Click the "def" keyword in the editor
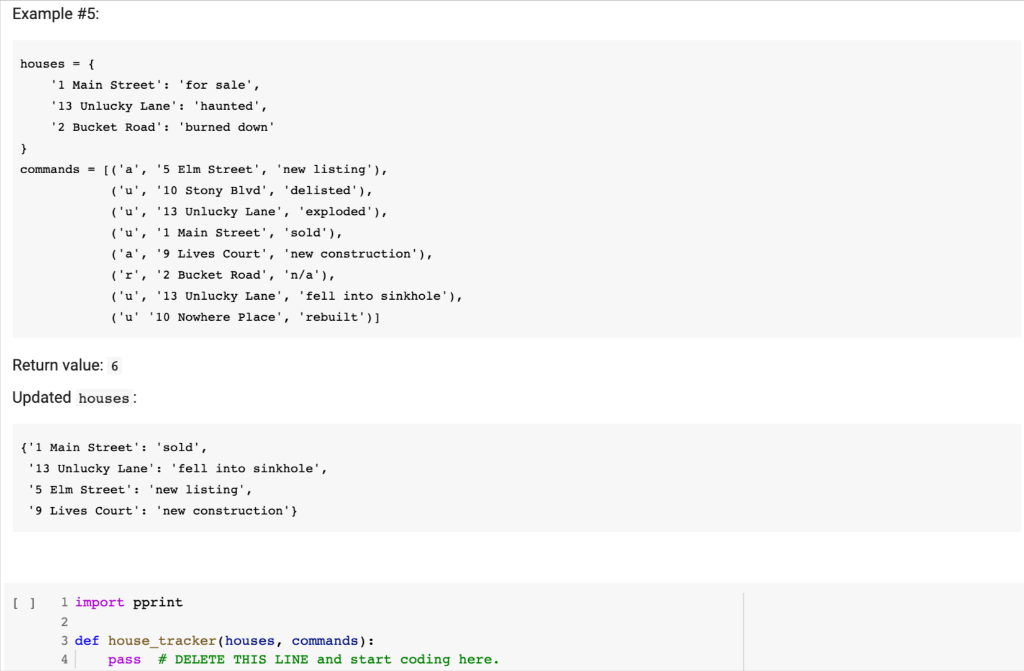Image resolution: width=1024 pixels, height=671 pixels. click(87, 641)
